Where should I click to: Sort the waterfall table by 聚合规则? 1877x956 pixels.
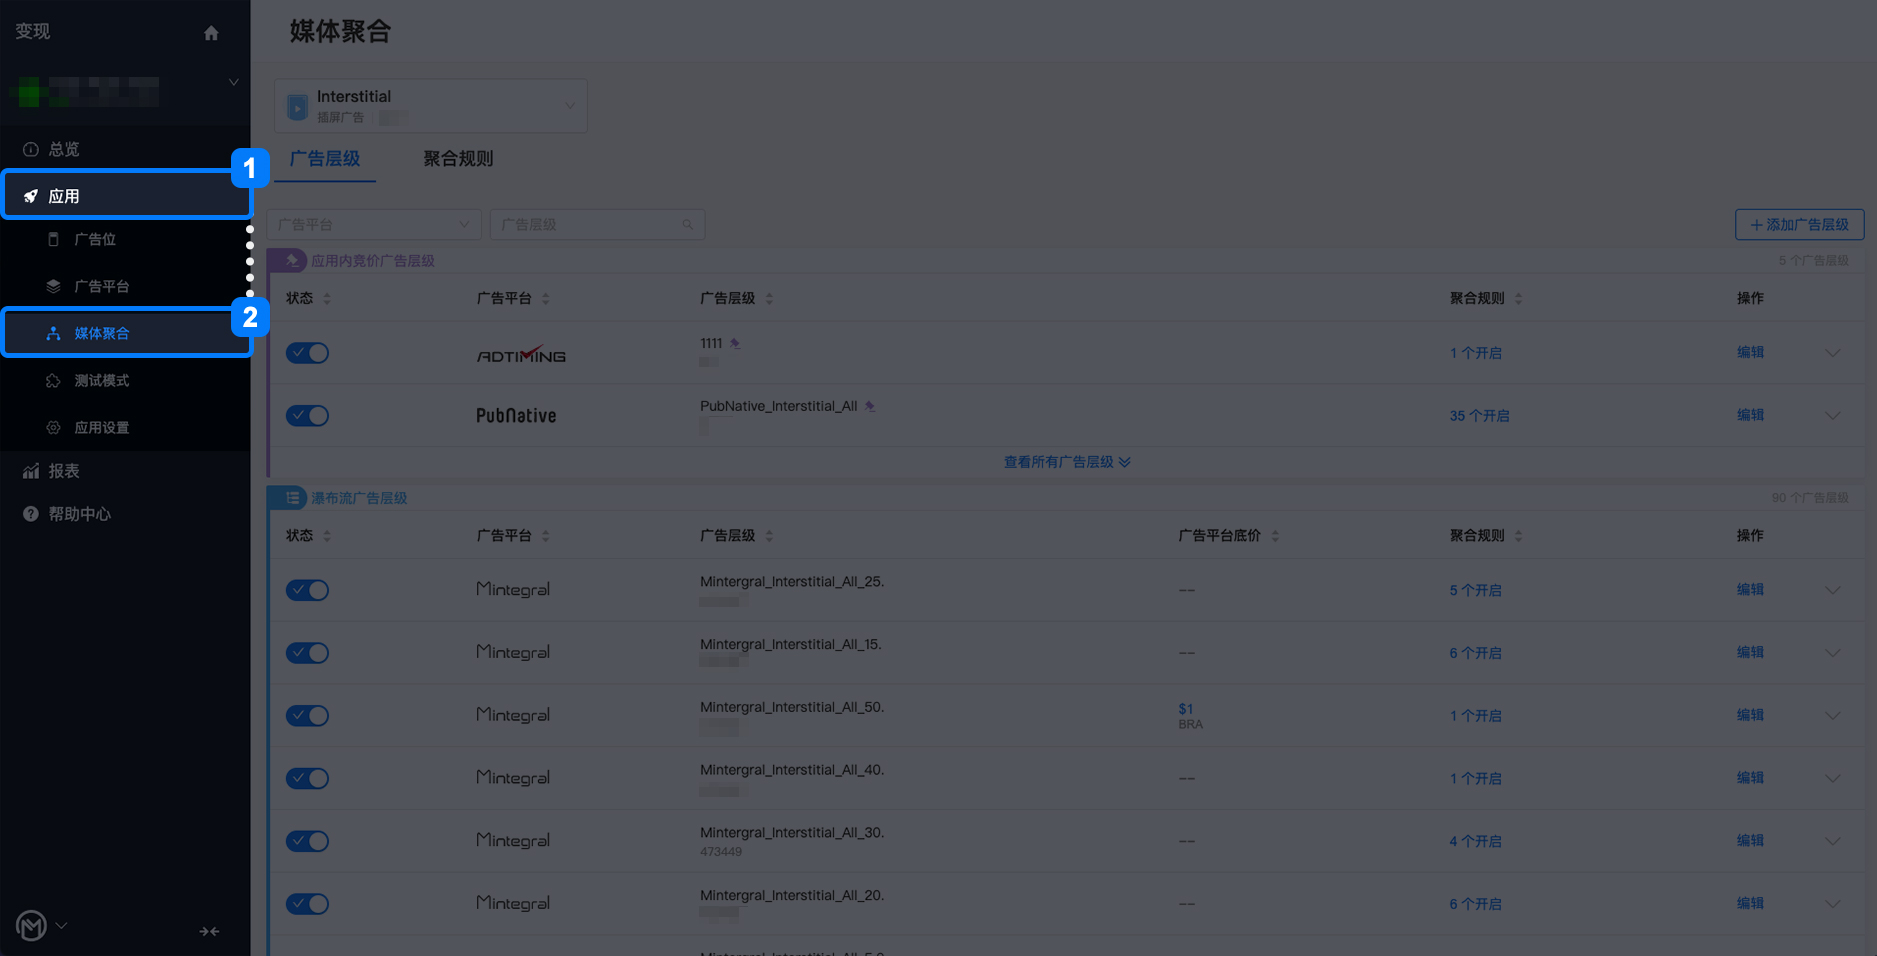click(x=1518, y=535)
